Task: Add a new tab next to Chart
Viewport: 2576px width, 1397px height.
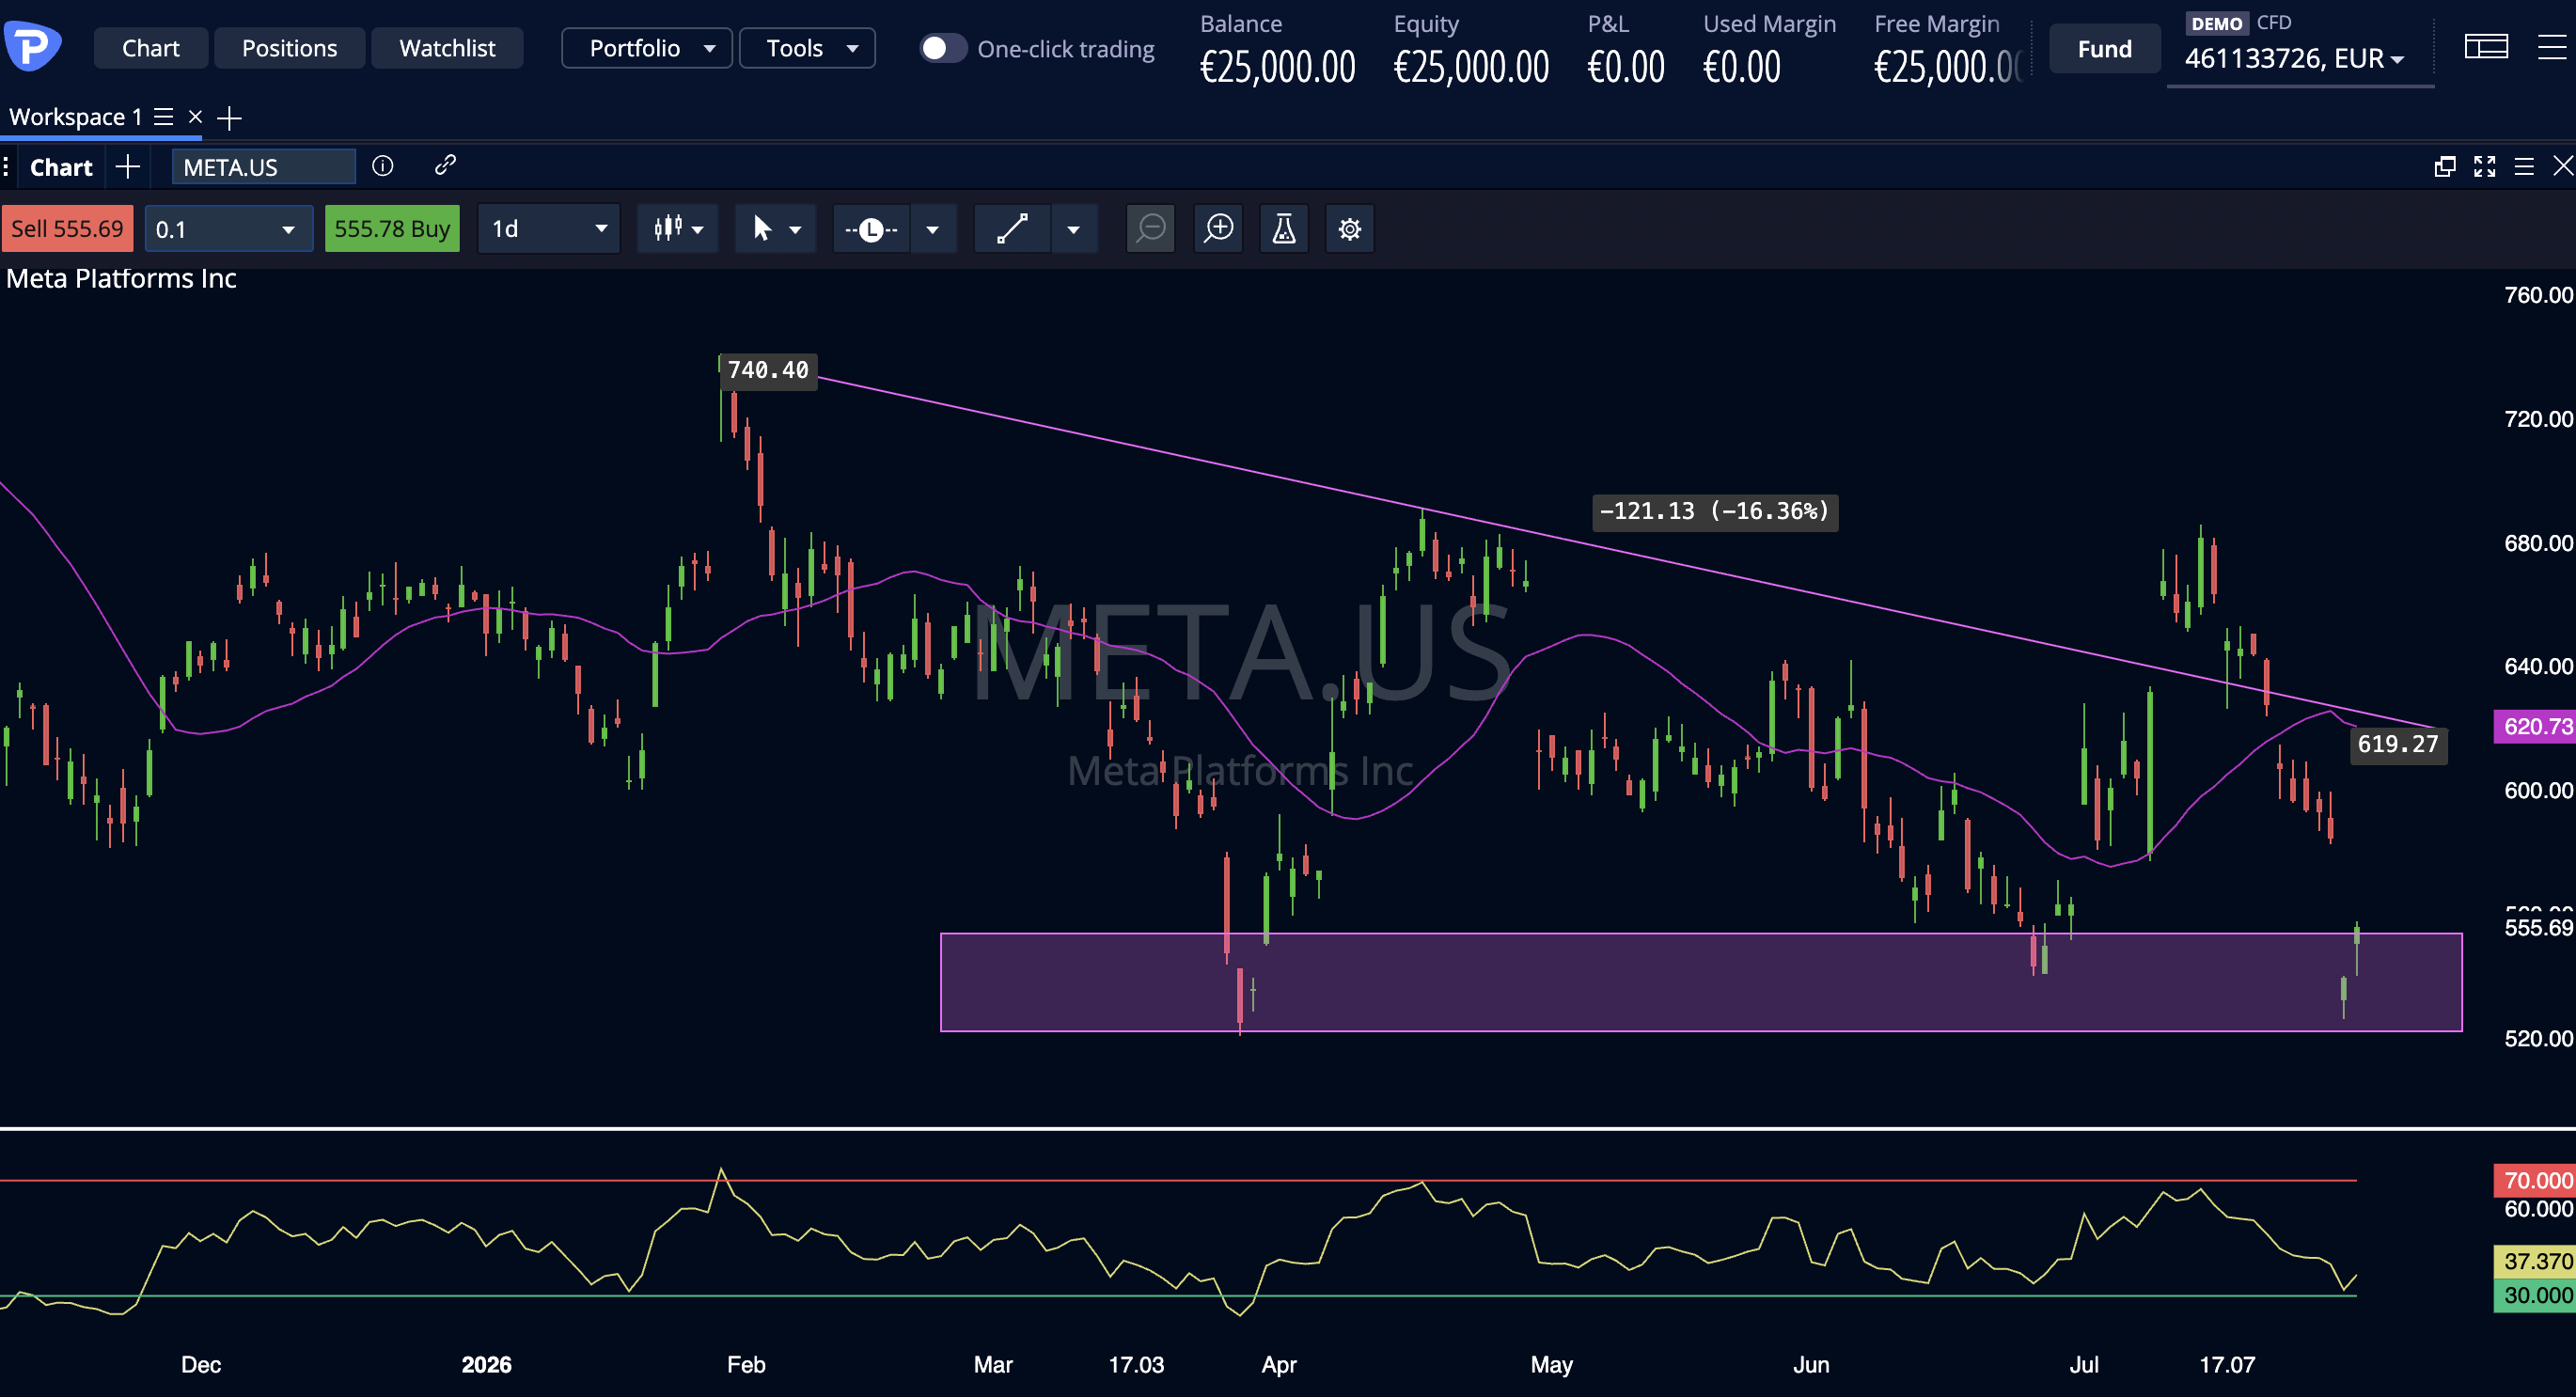Action: (x=127, y=166)
